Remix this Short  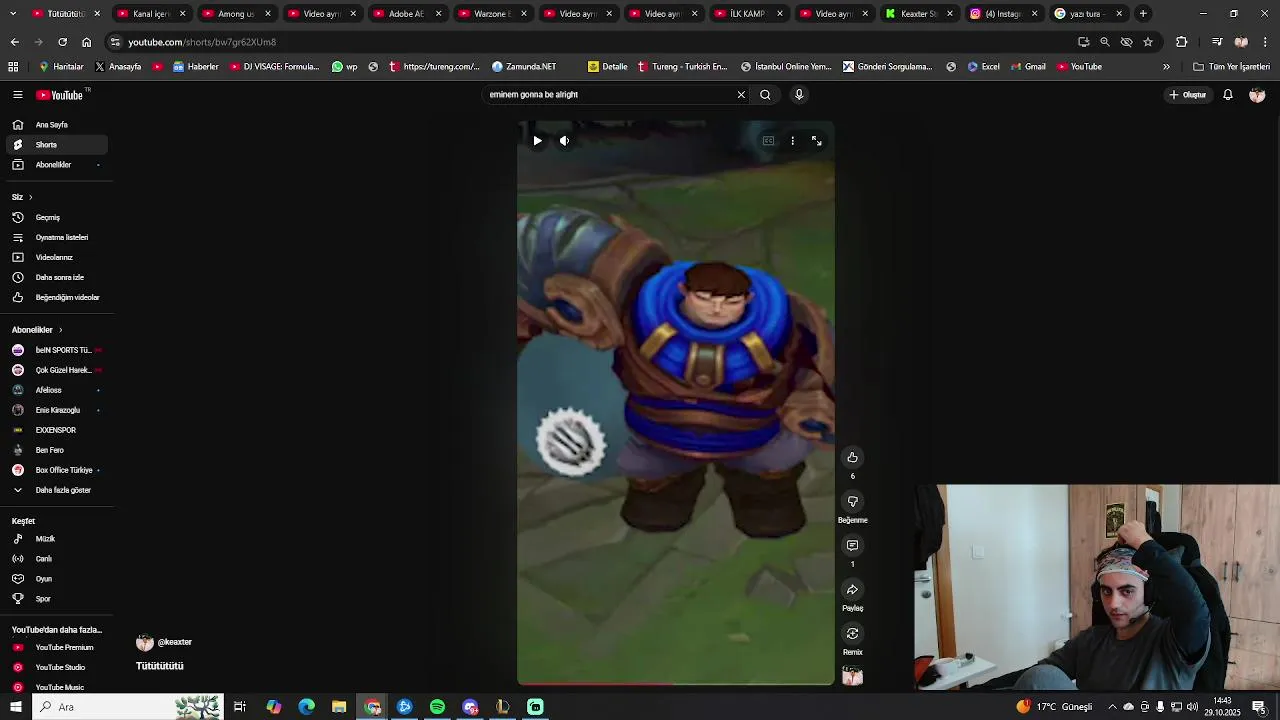852,634
